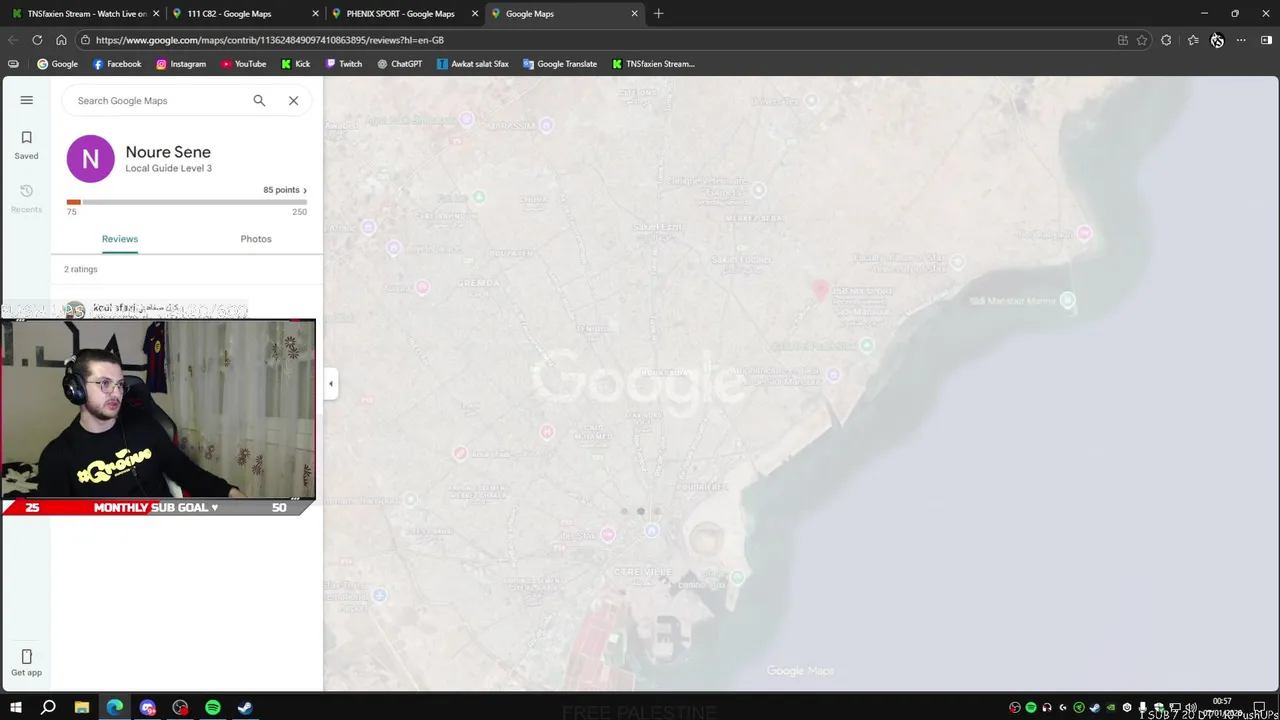
Task: Bookmark this page with star icon
Action: (x=1142, y=40)
